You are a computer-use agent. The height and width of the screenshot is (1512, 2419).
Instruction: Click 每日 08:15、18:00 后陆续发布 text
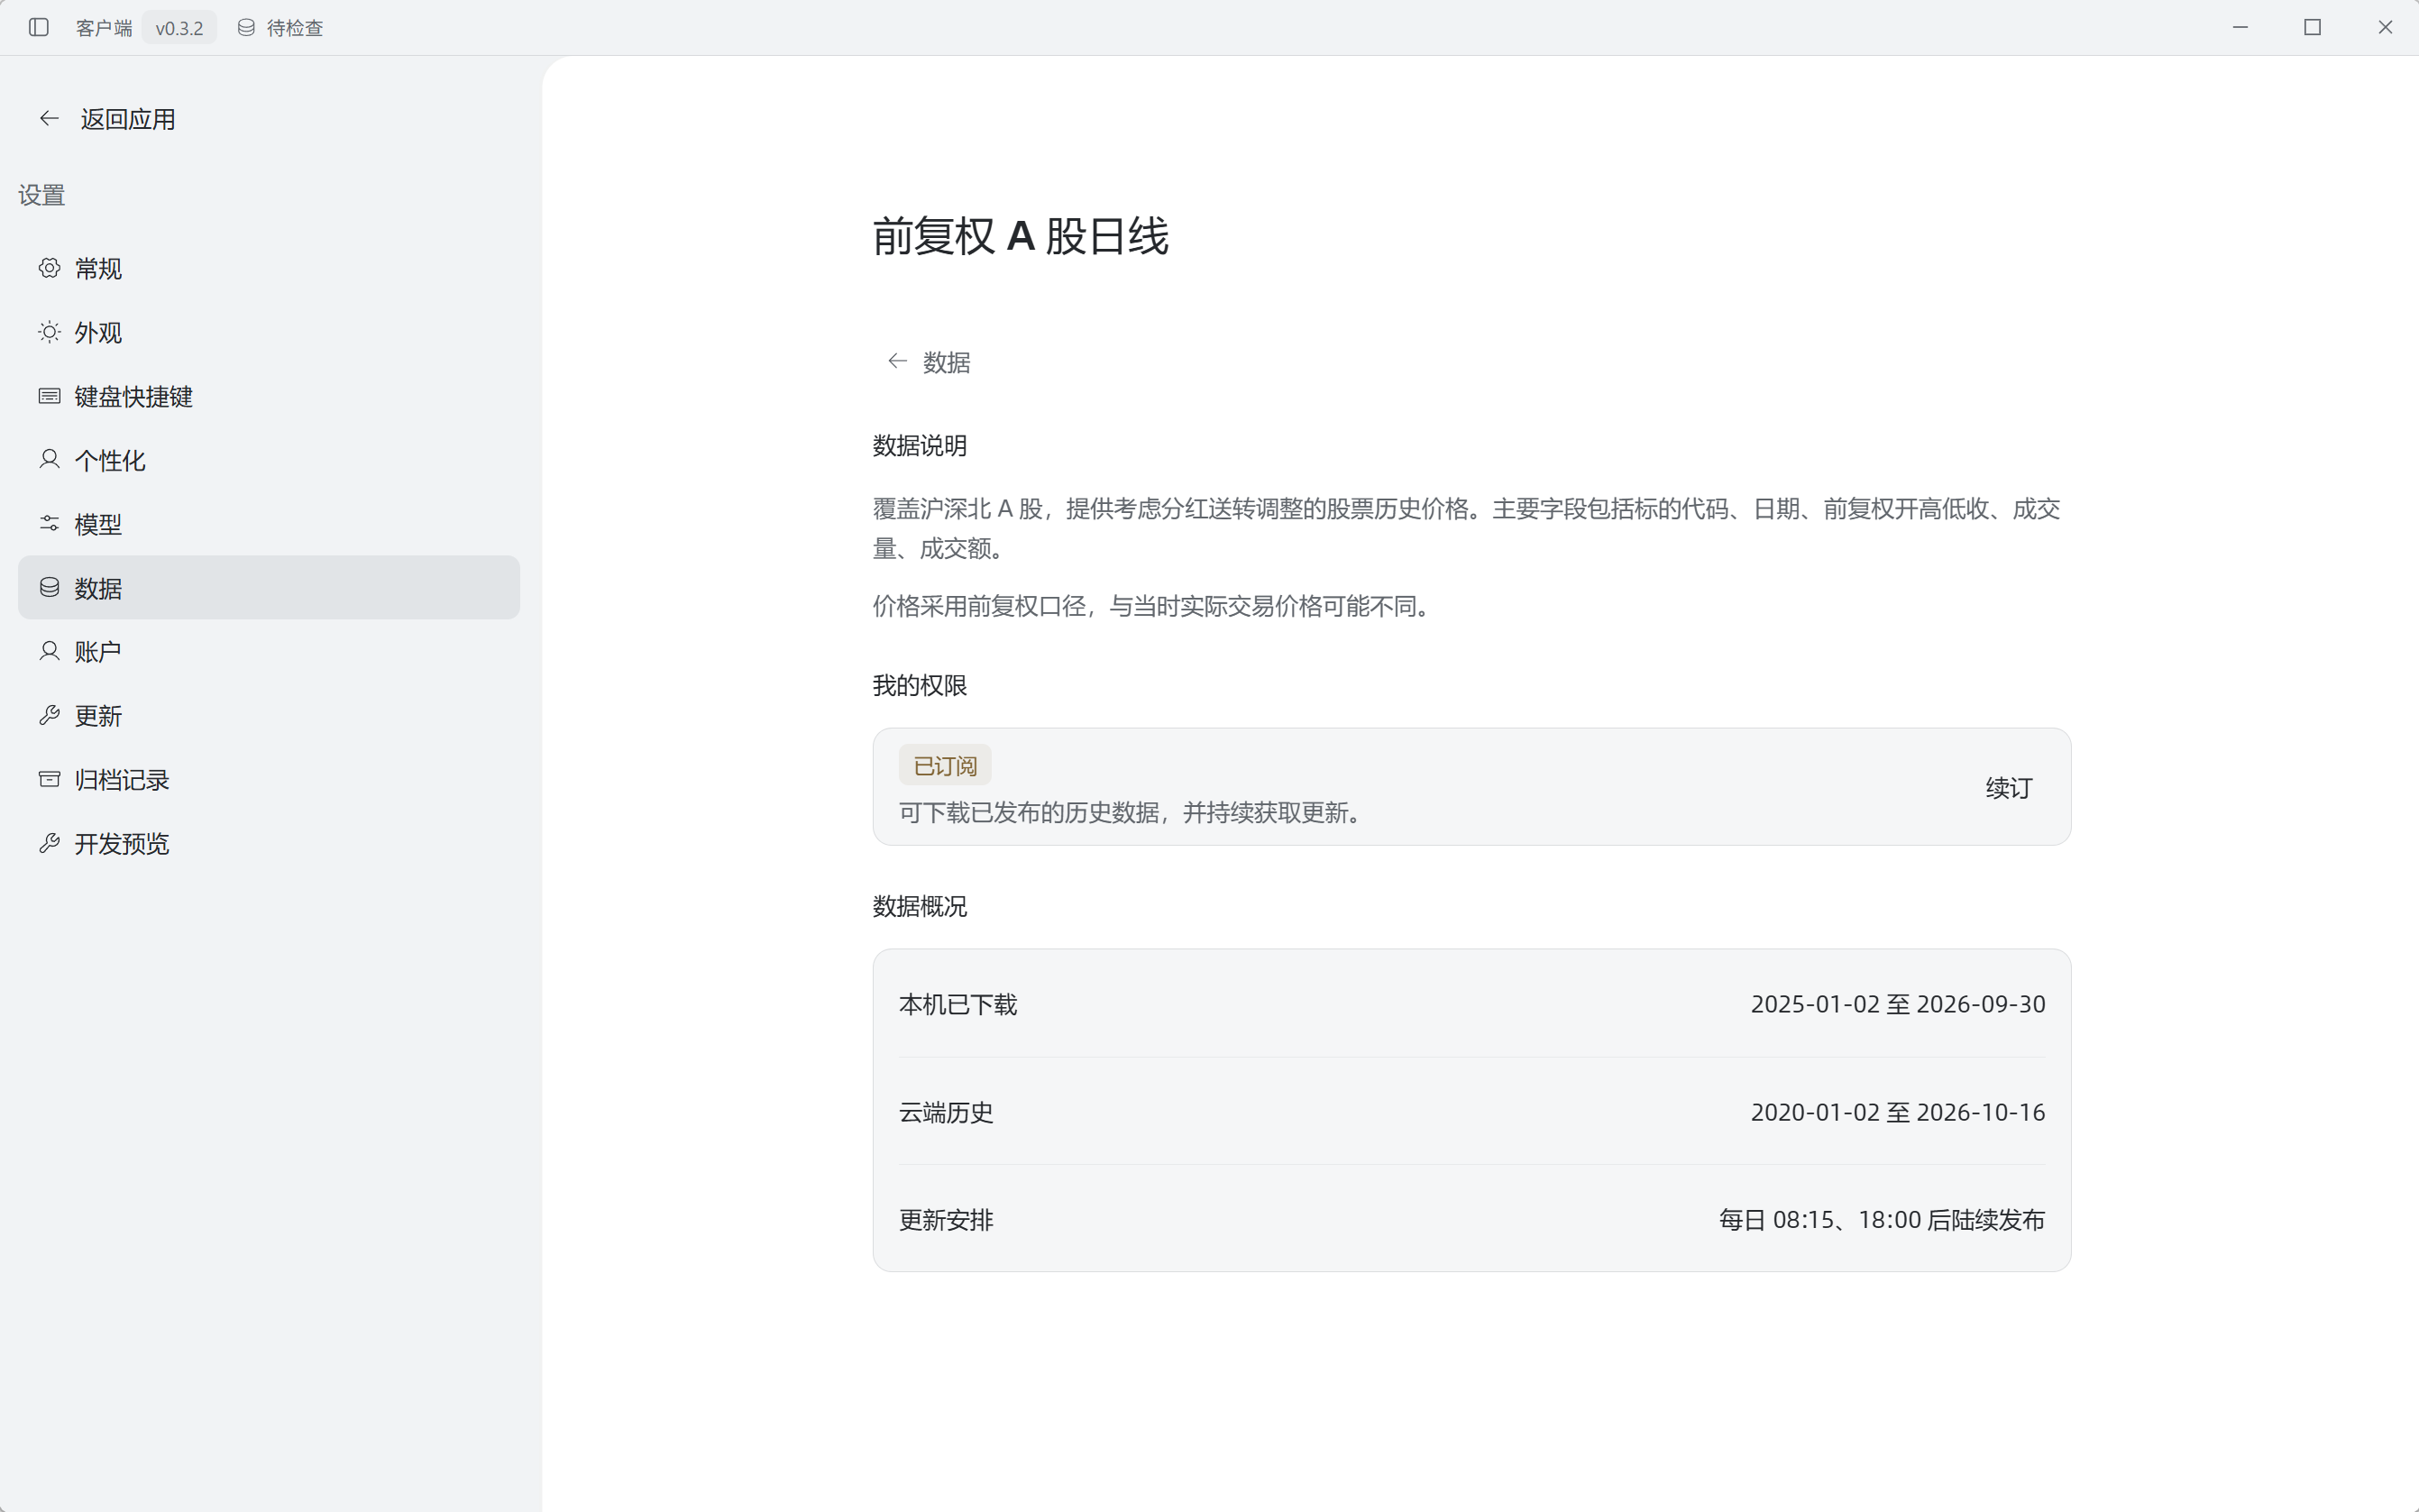[1881, 1220]
